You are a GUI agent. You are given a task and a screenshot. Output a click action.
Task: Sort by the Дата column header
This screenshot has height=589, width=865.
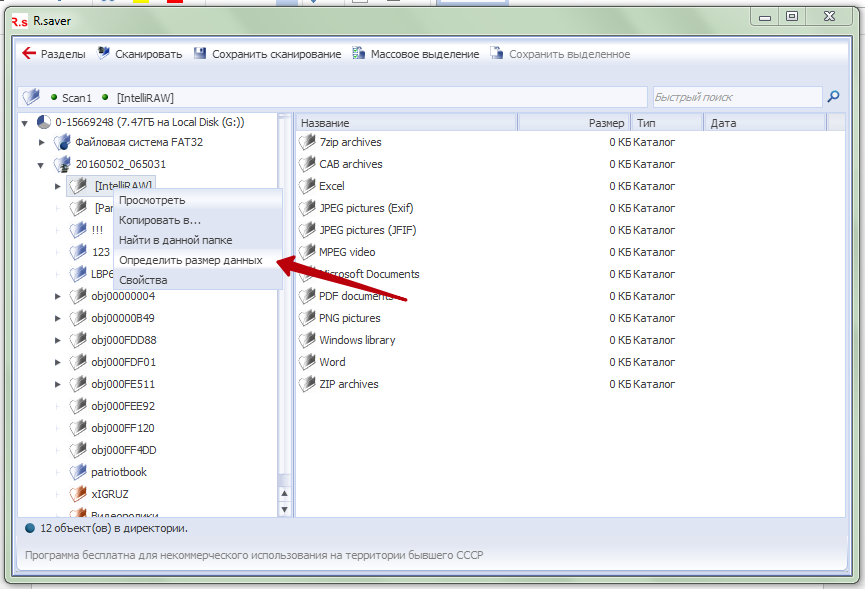coord(765,122)
